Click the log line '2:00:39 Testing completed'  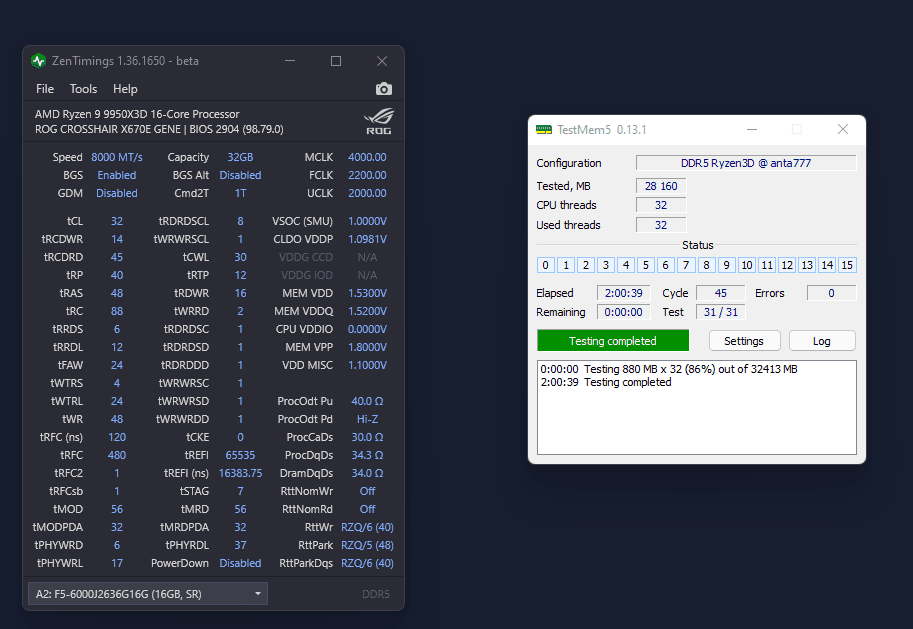(x=606, y=382)
